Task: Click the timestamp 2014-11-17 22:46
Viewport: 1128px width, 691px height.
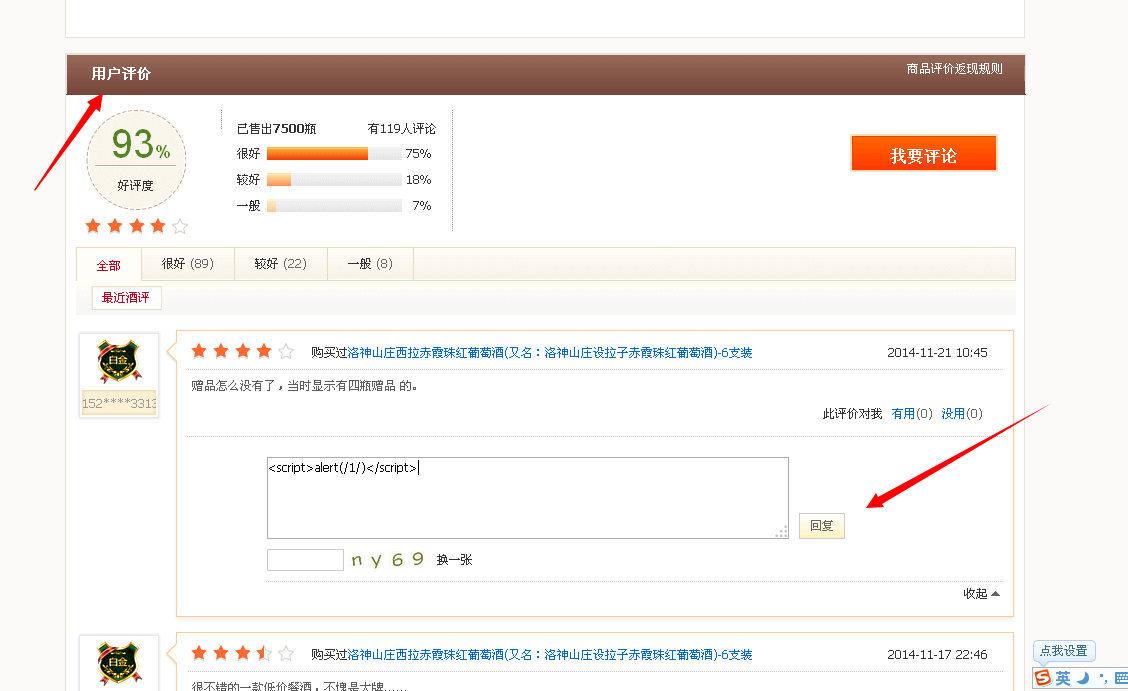Action: click(x=937, y=654)
